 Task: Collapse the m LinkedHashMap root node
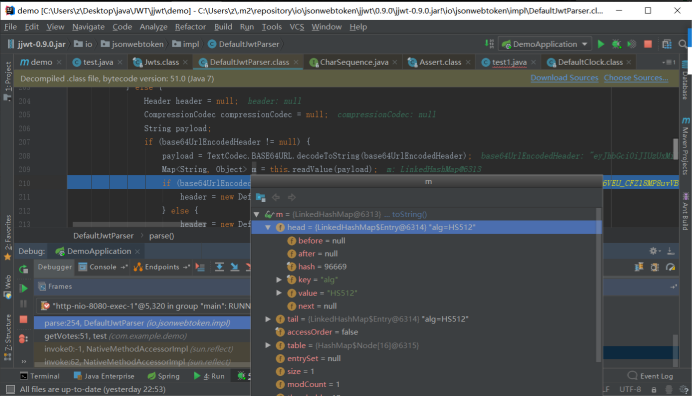click(257, 214)
